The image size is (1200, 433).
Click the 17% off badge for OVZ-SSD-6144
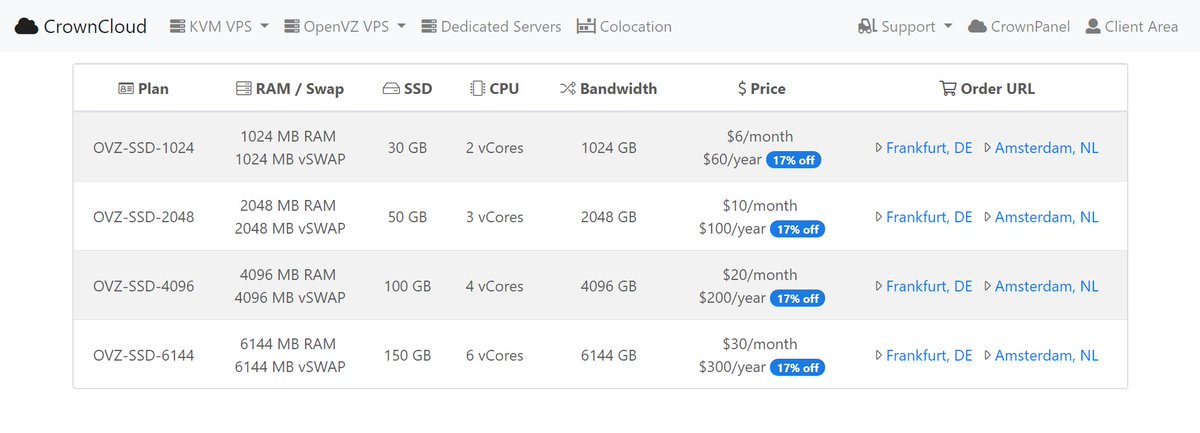click(x=797, y=368)
